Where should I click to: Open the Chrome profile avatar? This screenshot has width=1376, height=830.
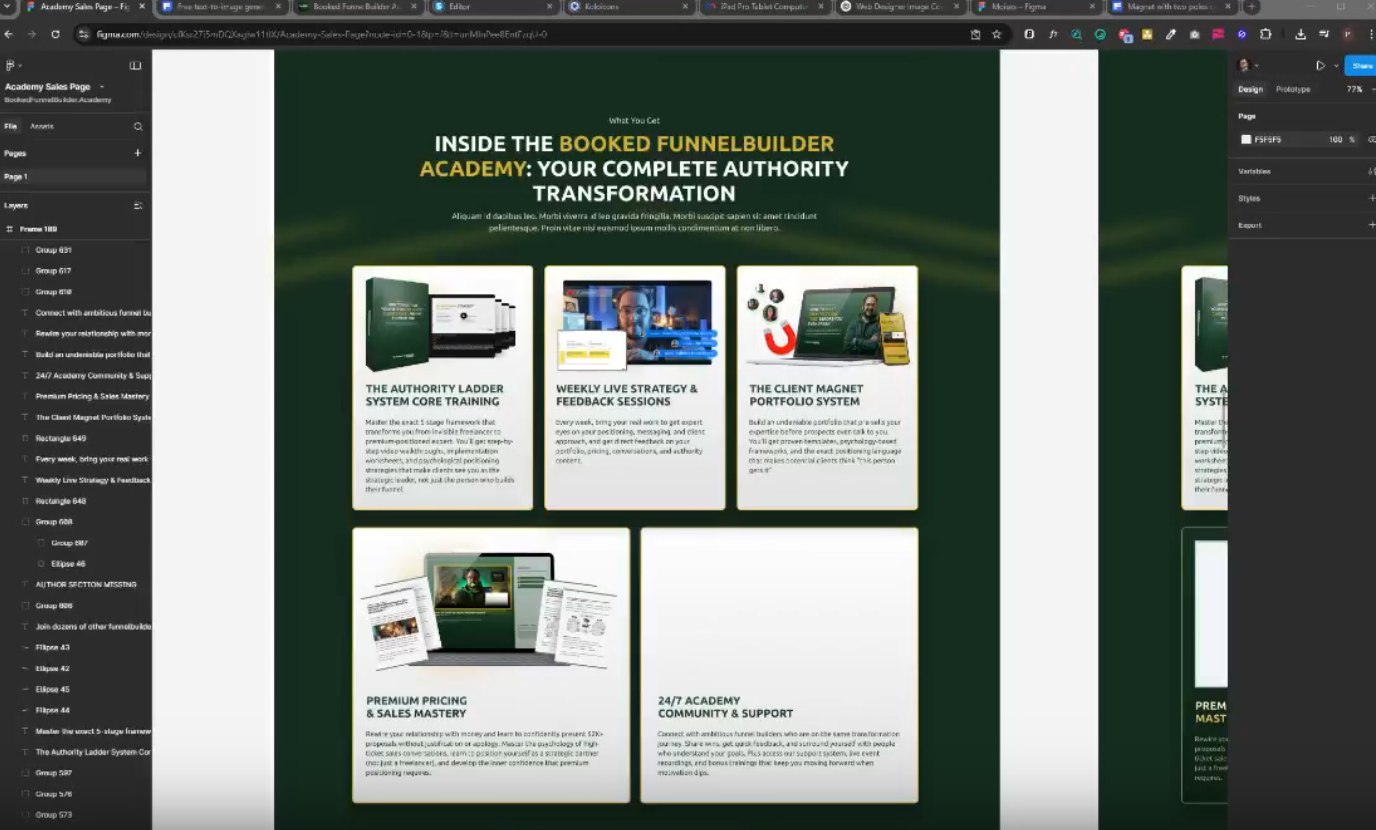pyautogui.click(x=1347, y=34)
